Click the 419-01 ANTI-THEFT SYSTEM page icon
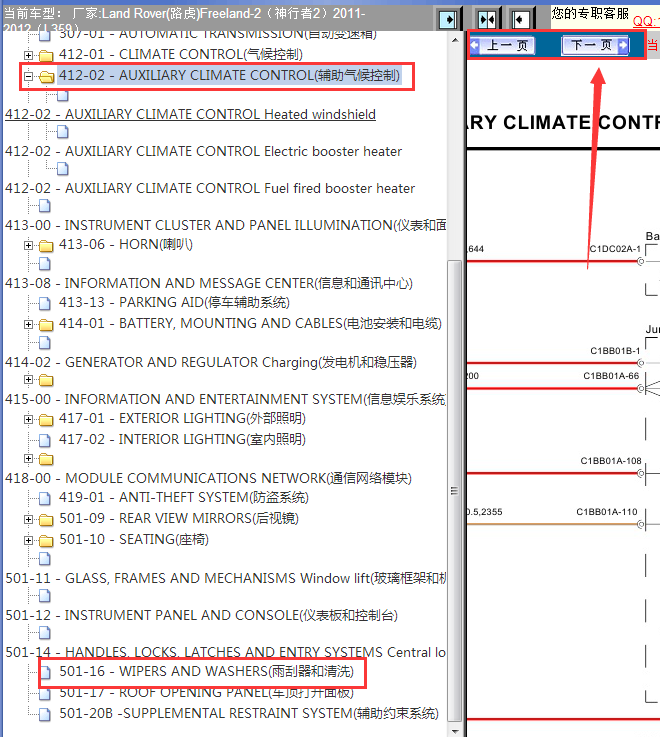The image size is (660, 737). click(x=45, y=498)
